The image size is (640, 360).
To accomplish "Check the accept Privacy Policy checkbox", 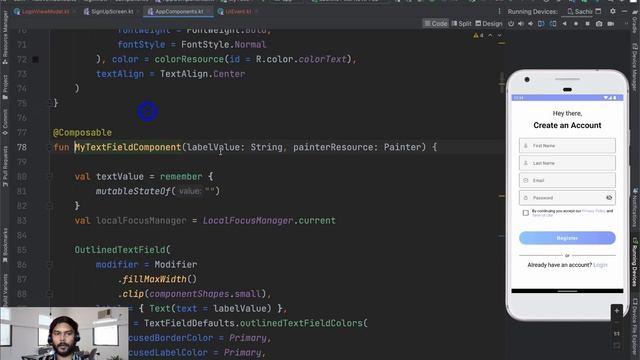I will 525,213.
